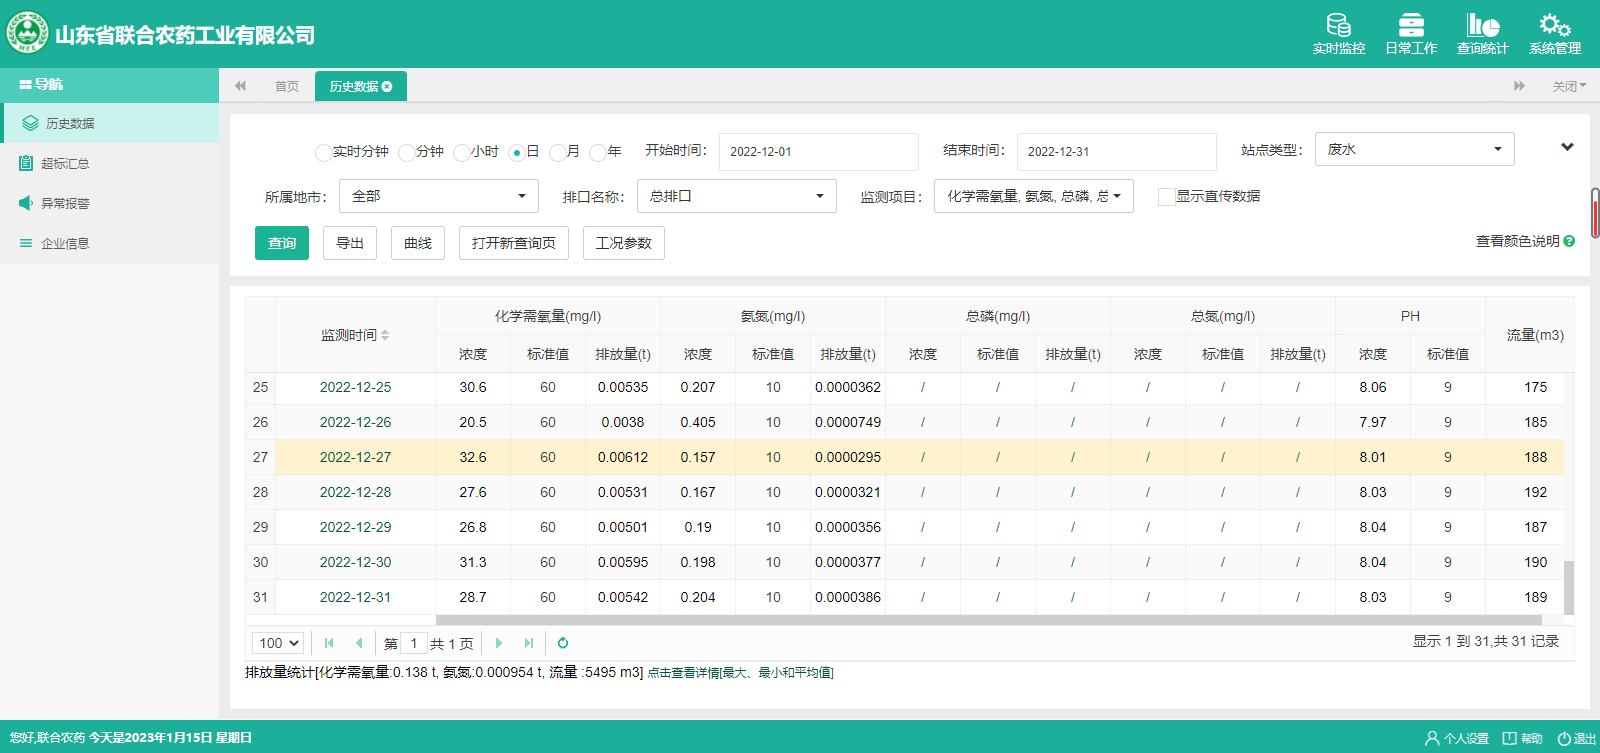Screen dimensions: 1600x753
Task: Click 点击查看详情 statistics detail link
Action: coord(740,673)
